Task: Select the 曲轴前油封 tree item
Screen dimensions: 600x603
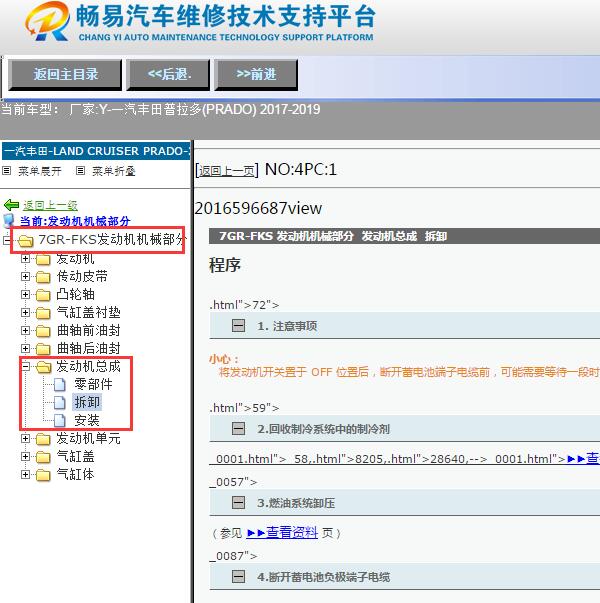Action: pos(88,330)
